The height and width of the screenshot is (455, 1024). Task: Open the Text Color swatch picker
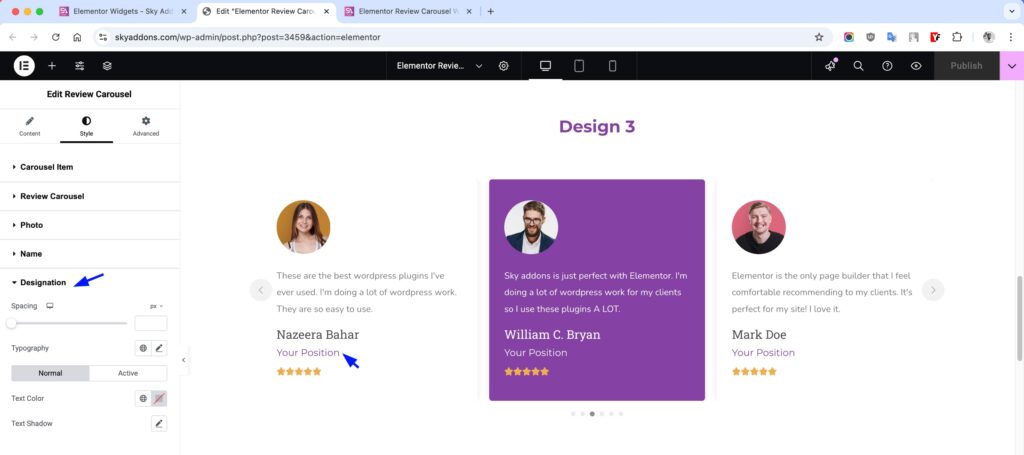point(159,398)
